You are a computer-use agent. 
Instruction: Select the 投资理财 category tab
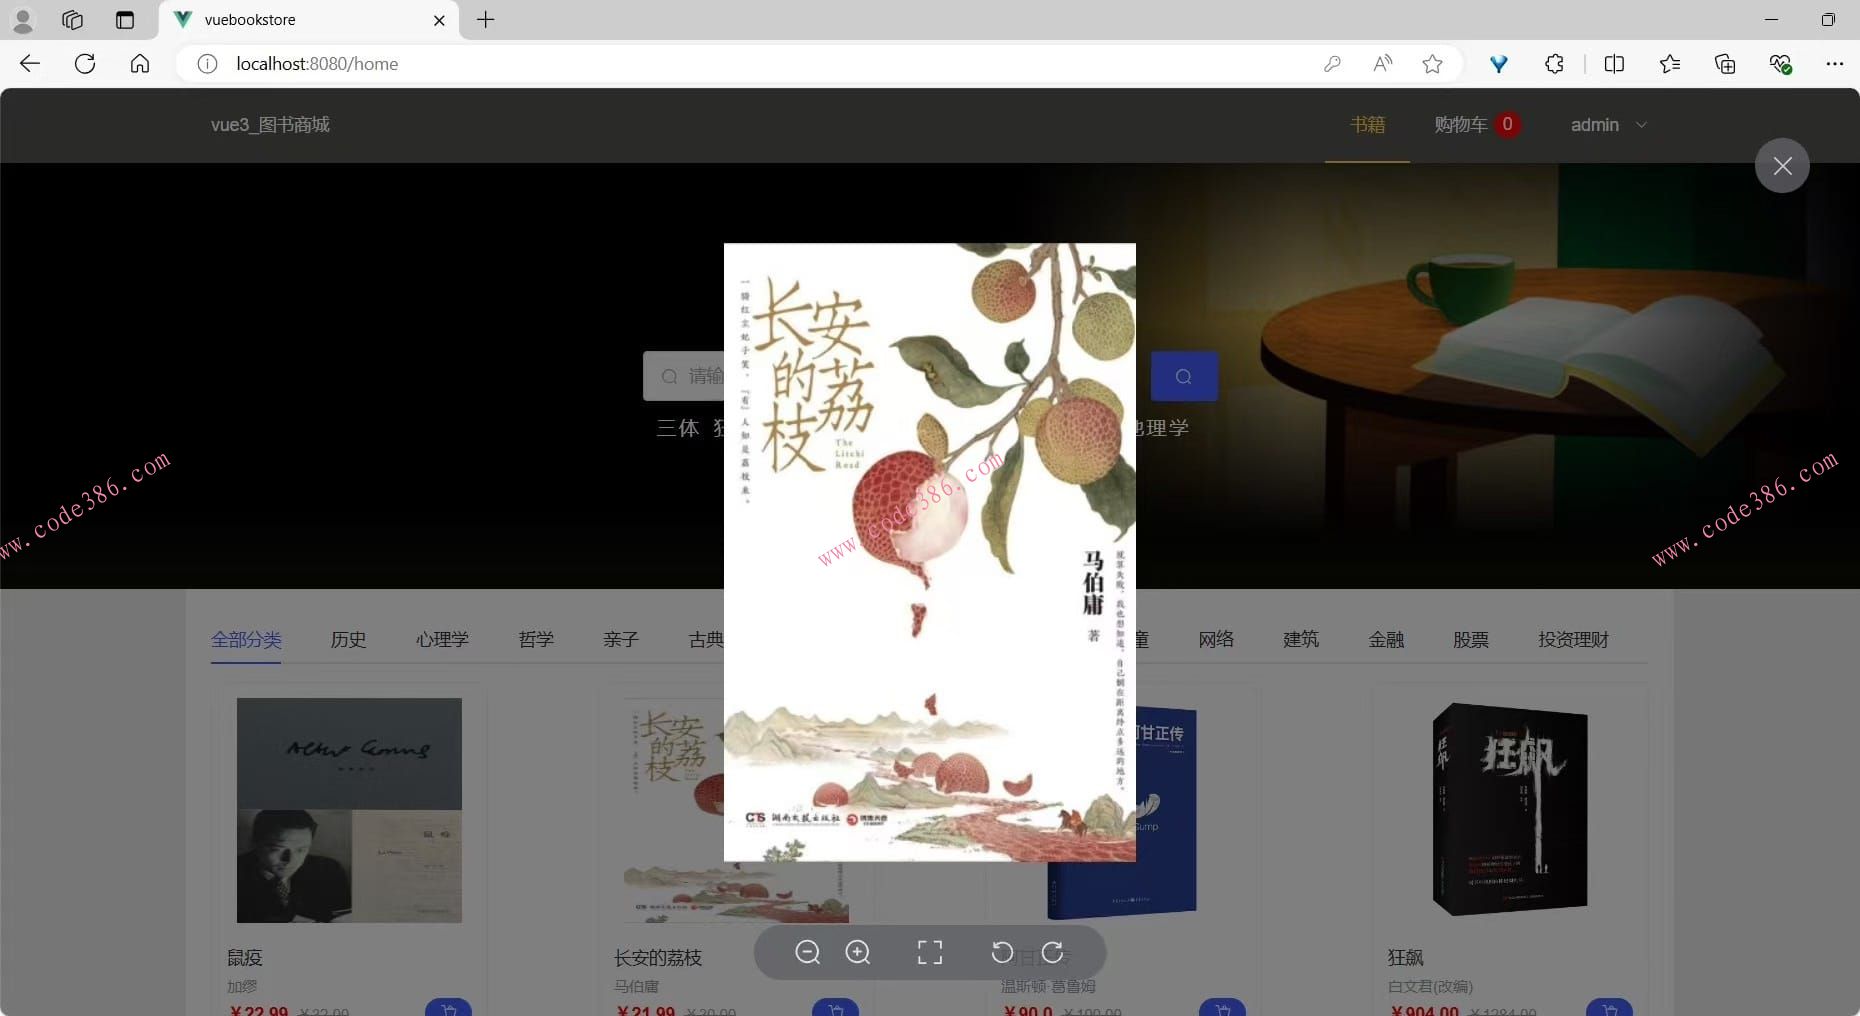(1571, 640)
